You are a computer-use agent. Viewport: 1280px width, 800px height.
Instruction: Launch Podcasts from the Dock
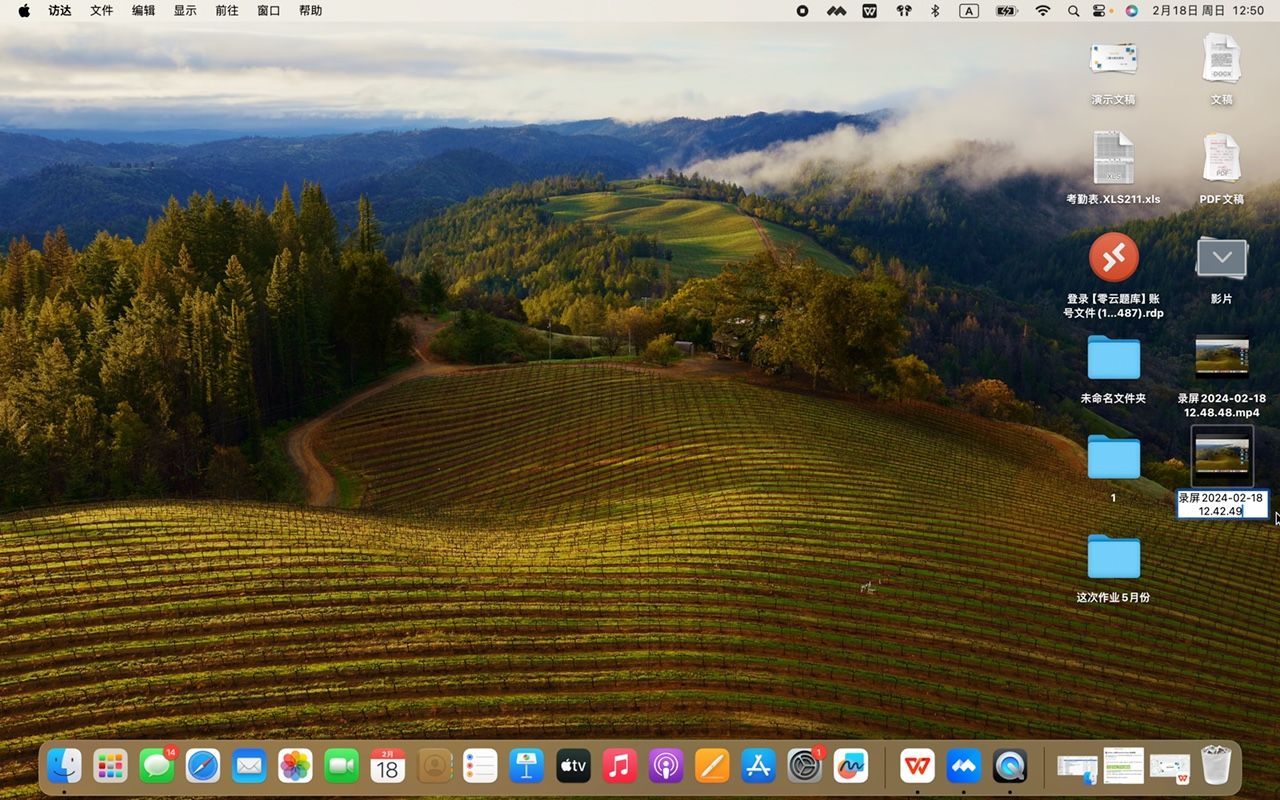665,766
